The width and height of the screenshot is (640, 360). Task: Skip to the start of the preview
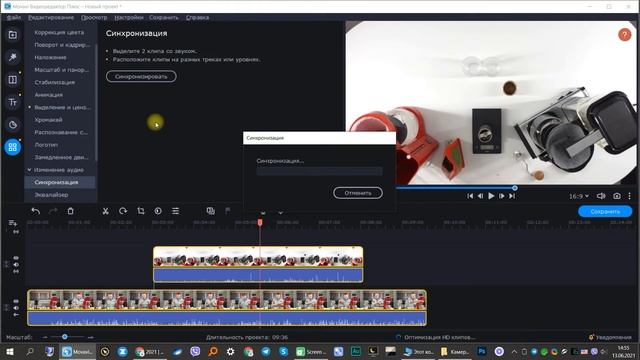pos(470,196)
